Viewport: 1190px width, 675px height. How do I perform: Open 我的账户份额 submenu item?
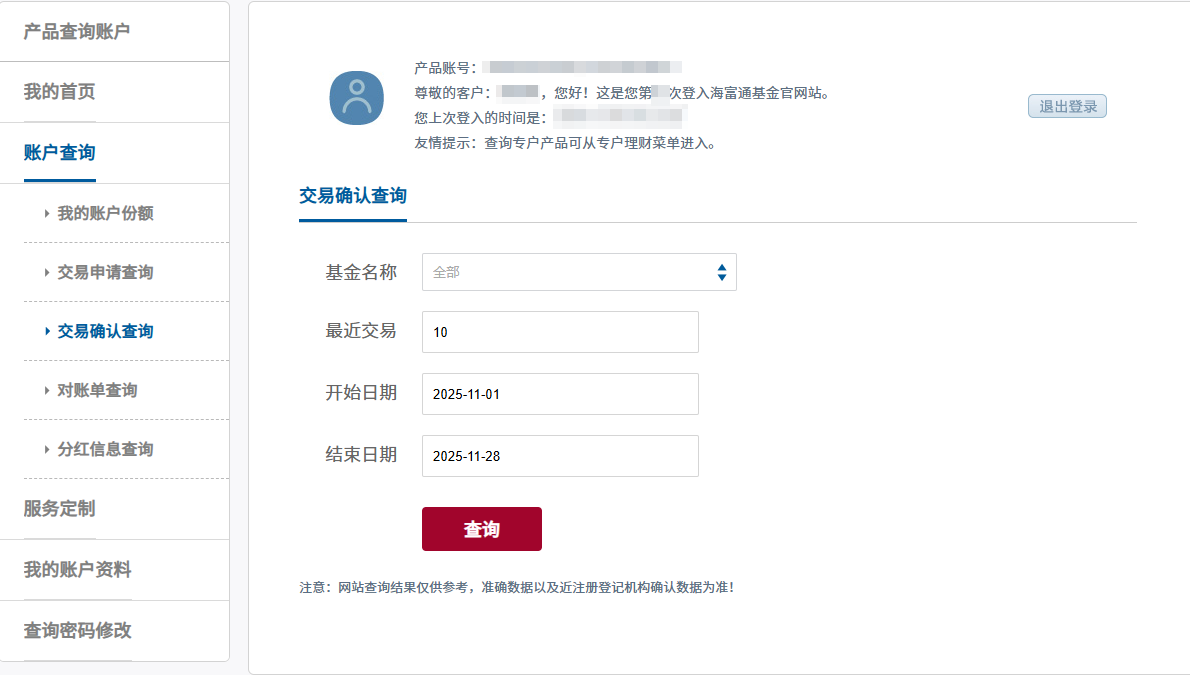(x=105, y=213)
